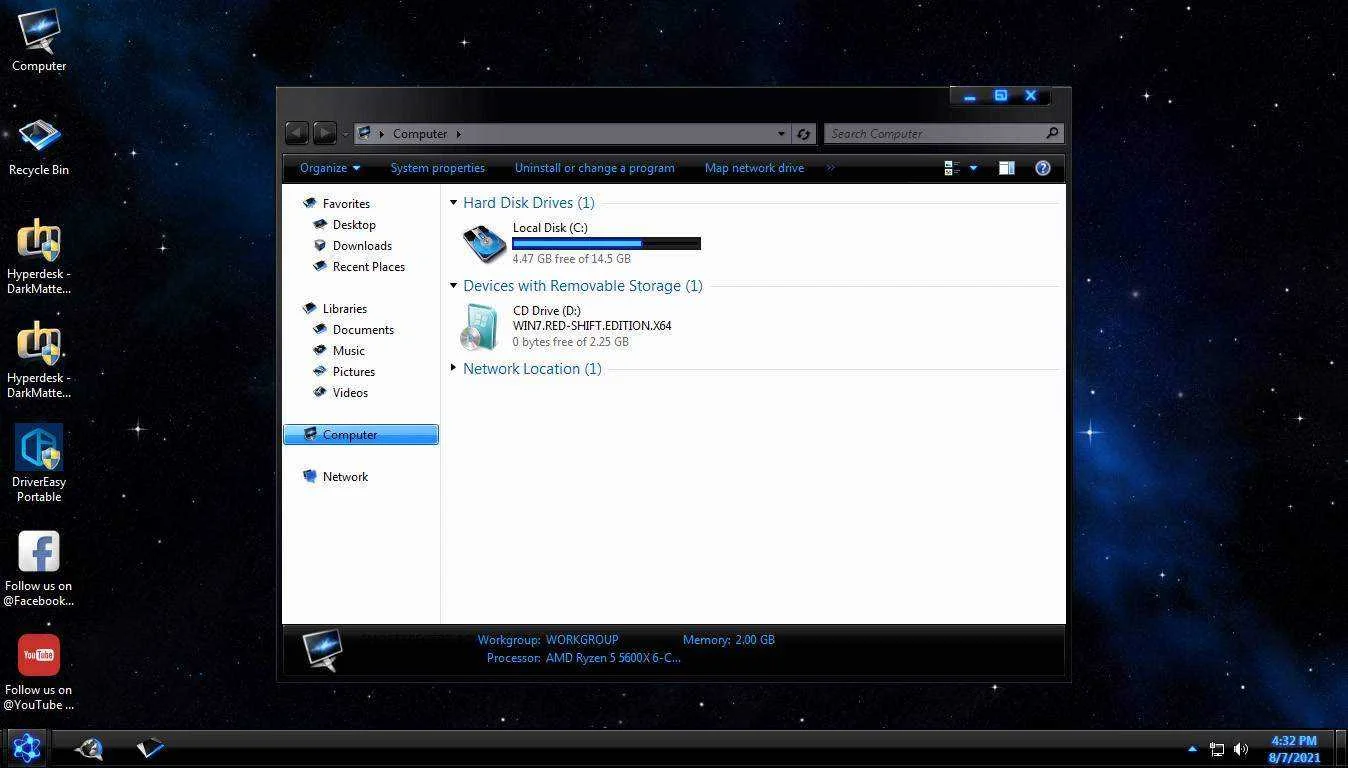The width and height of the screenshot is (1348, 768).
Task: Expand the arrow after Computer in breadcrumb
Action: point(459,134)
